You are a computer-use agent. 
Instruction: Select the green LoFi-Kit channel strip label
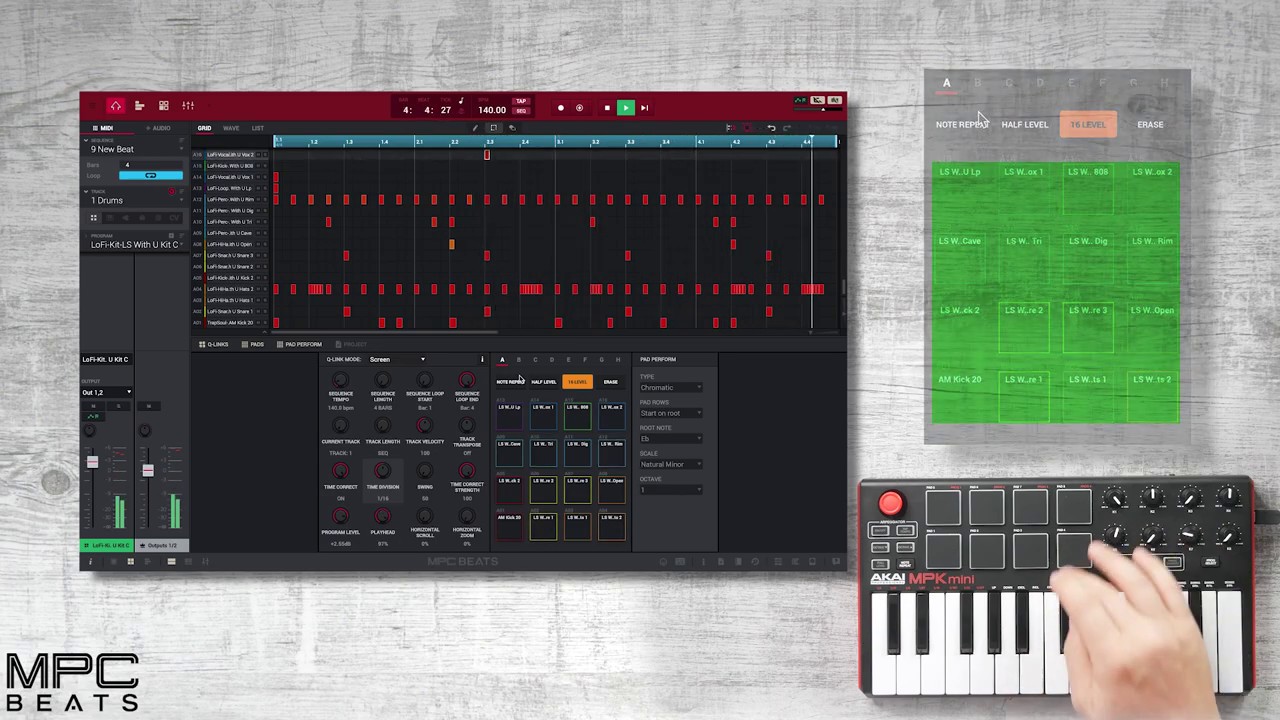coord(106,545)
